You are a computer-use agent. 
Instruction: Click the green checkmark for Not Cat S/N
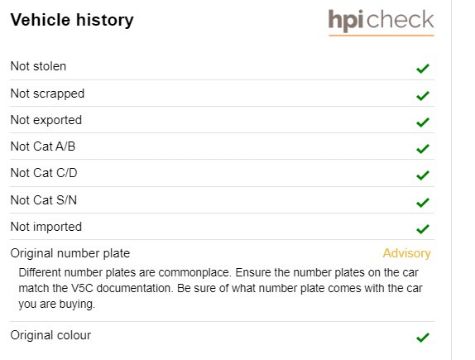click(x=423, y=202)
